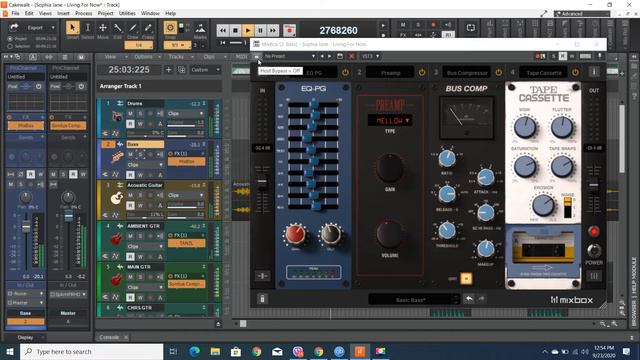Open the Views menu

pyautogui.click(x=45, y=13)
